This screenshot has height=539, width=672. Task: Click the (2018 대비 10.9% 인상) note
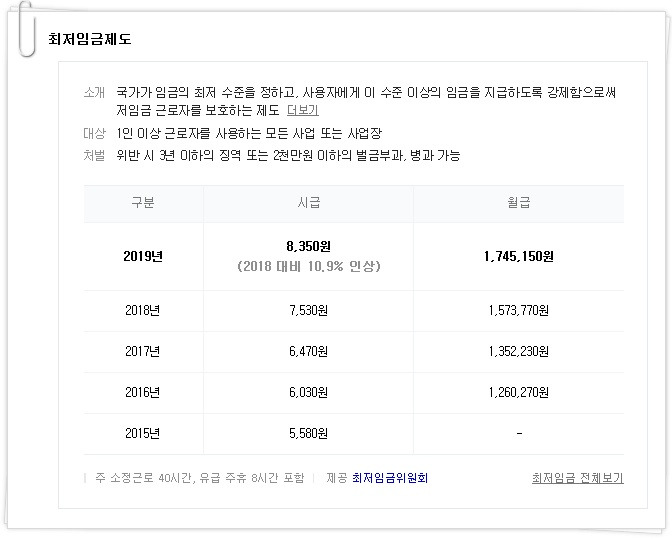click(x=309, y=266)
